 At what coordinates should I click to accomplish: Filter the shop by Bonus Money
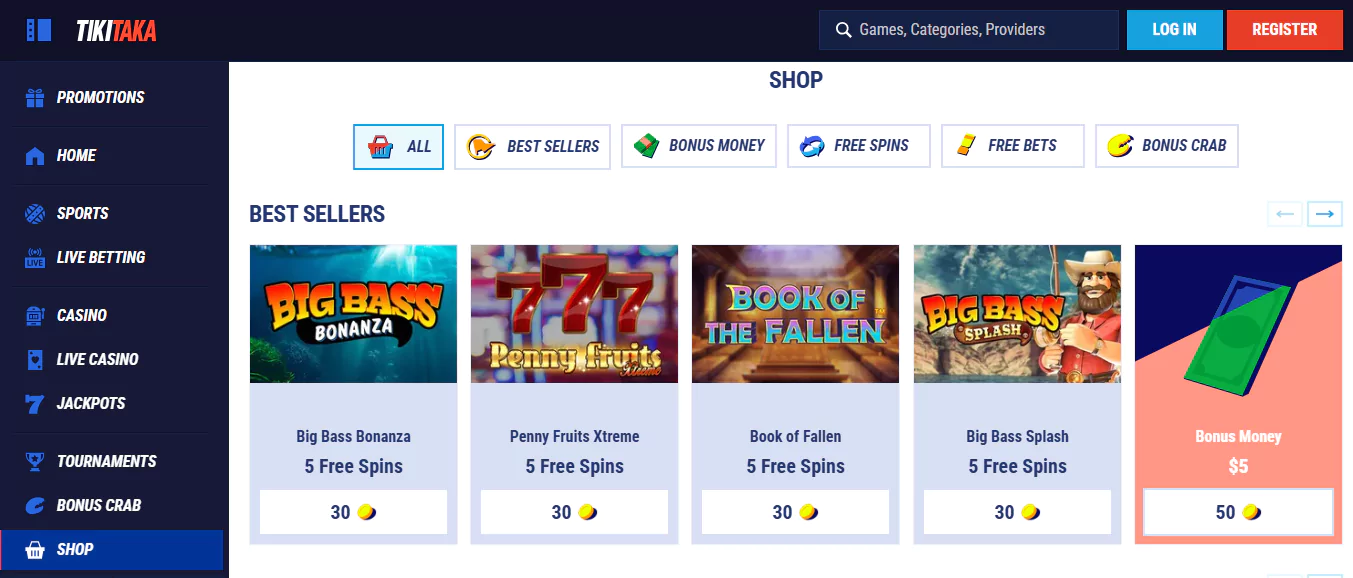(x=699, y=147)
